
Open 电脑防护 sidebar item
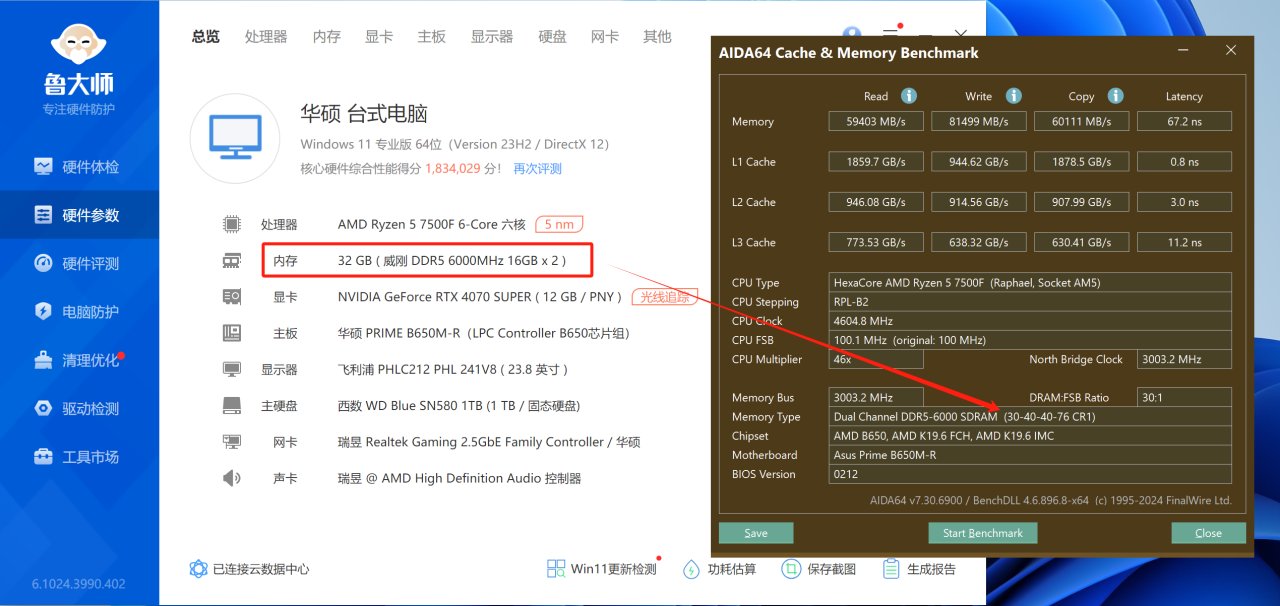(79, 312)
